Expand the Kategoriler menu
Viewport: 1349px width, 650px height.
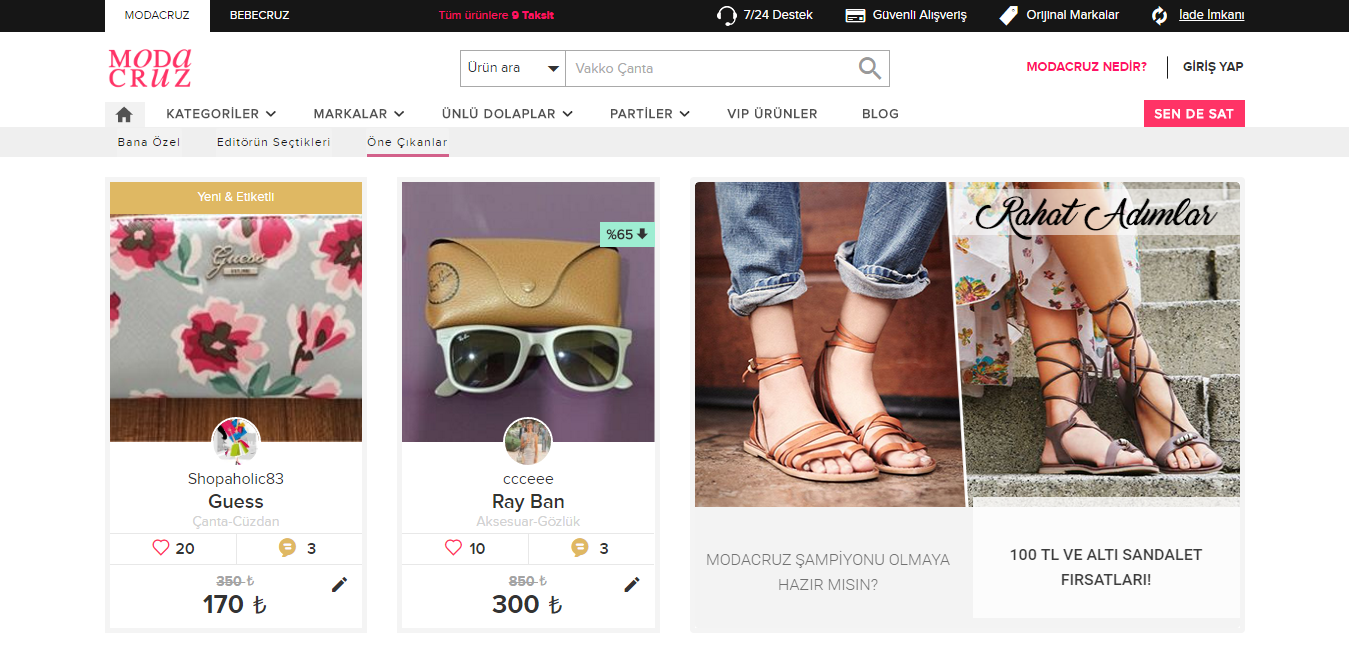(x=221, y=114)
